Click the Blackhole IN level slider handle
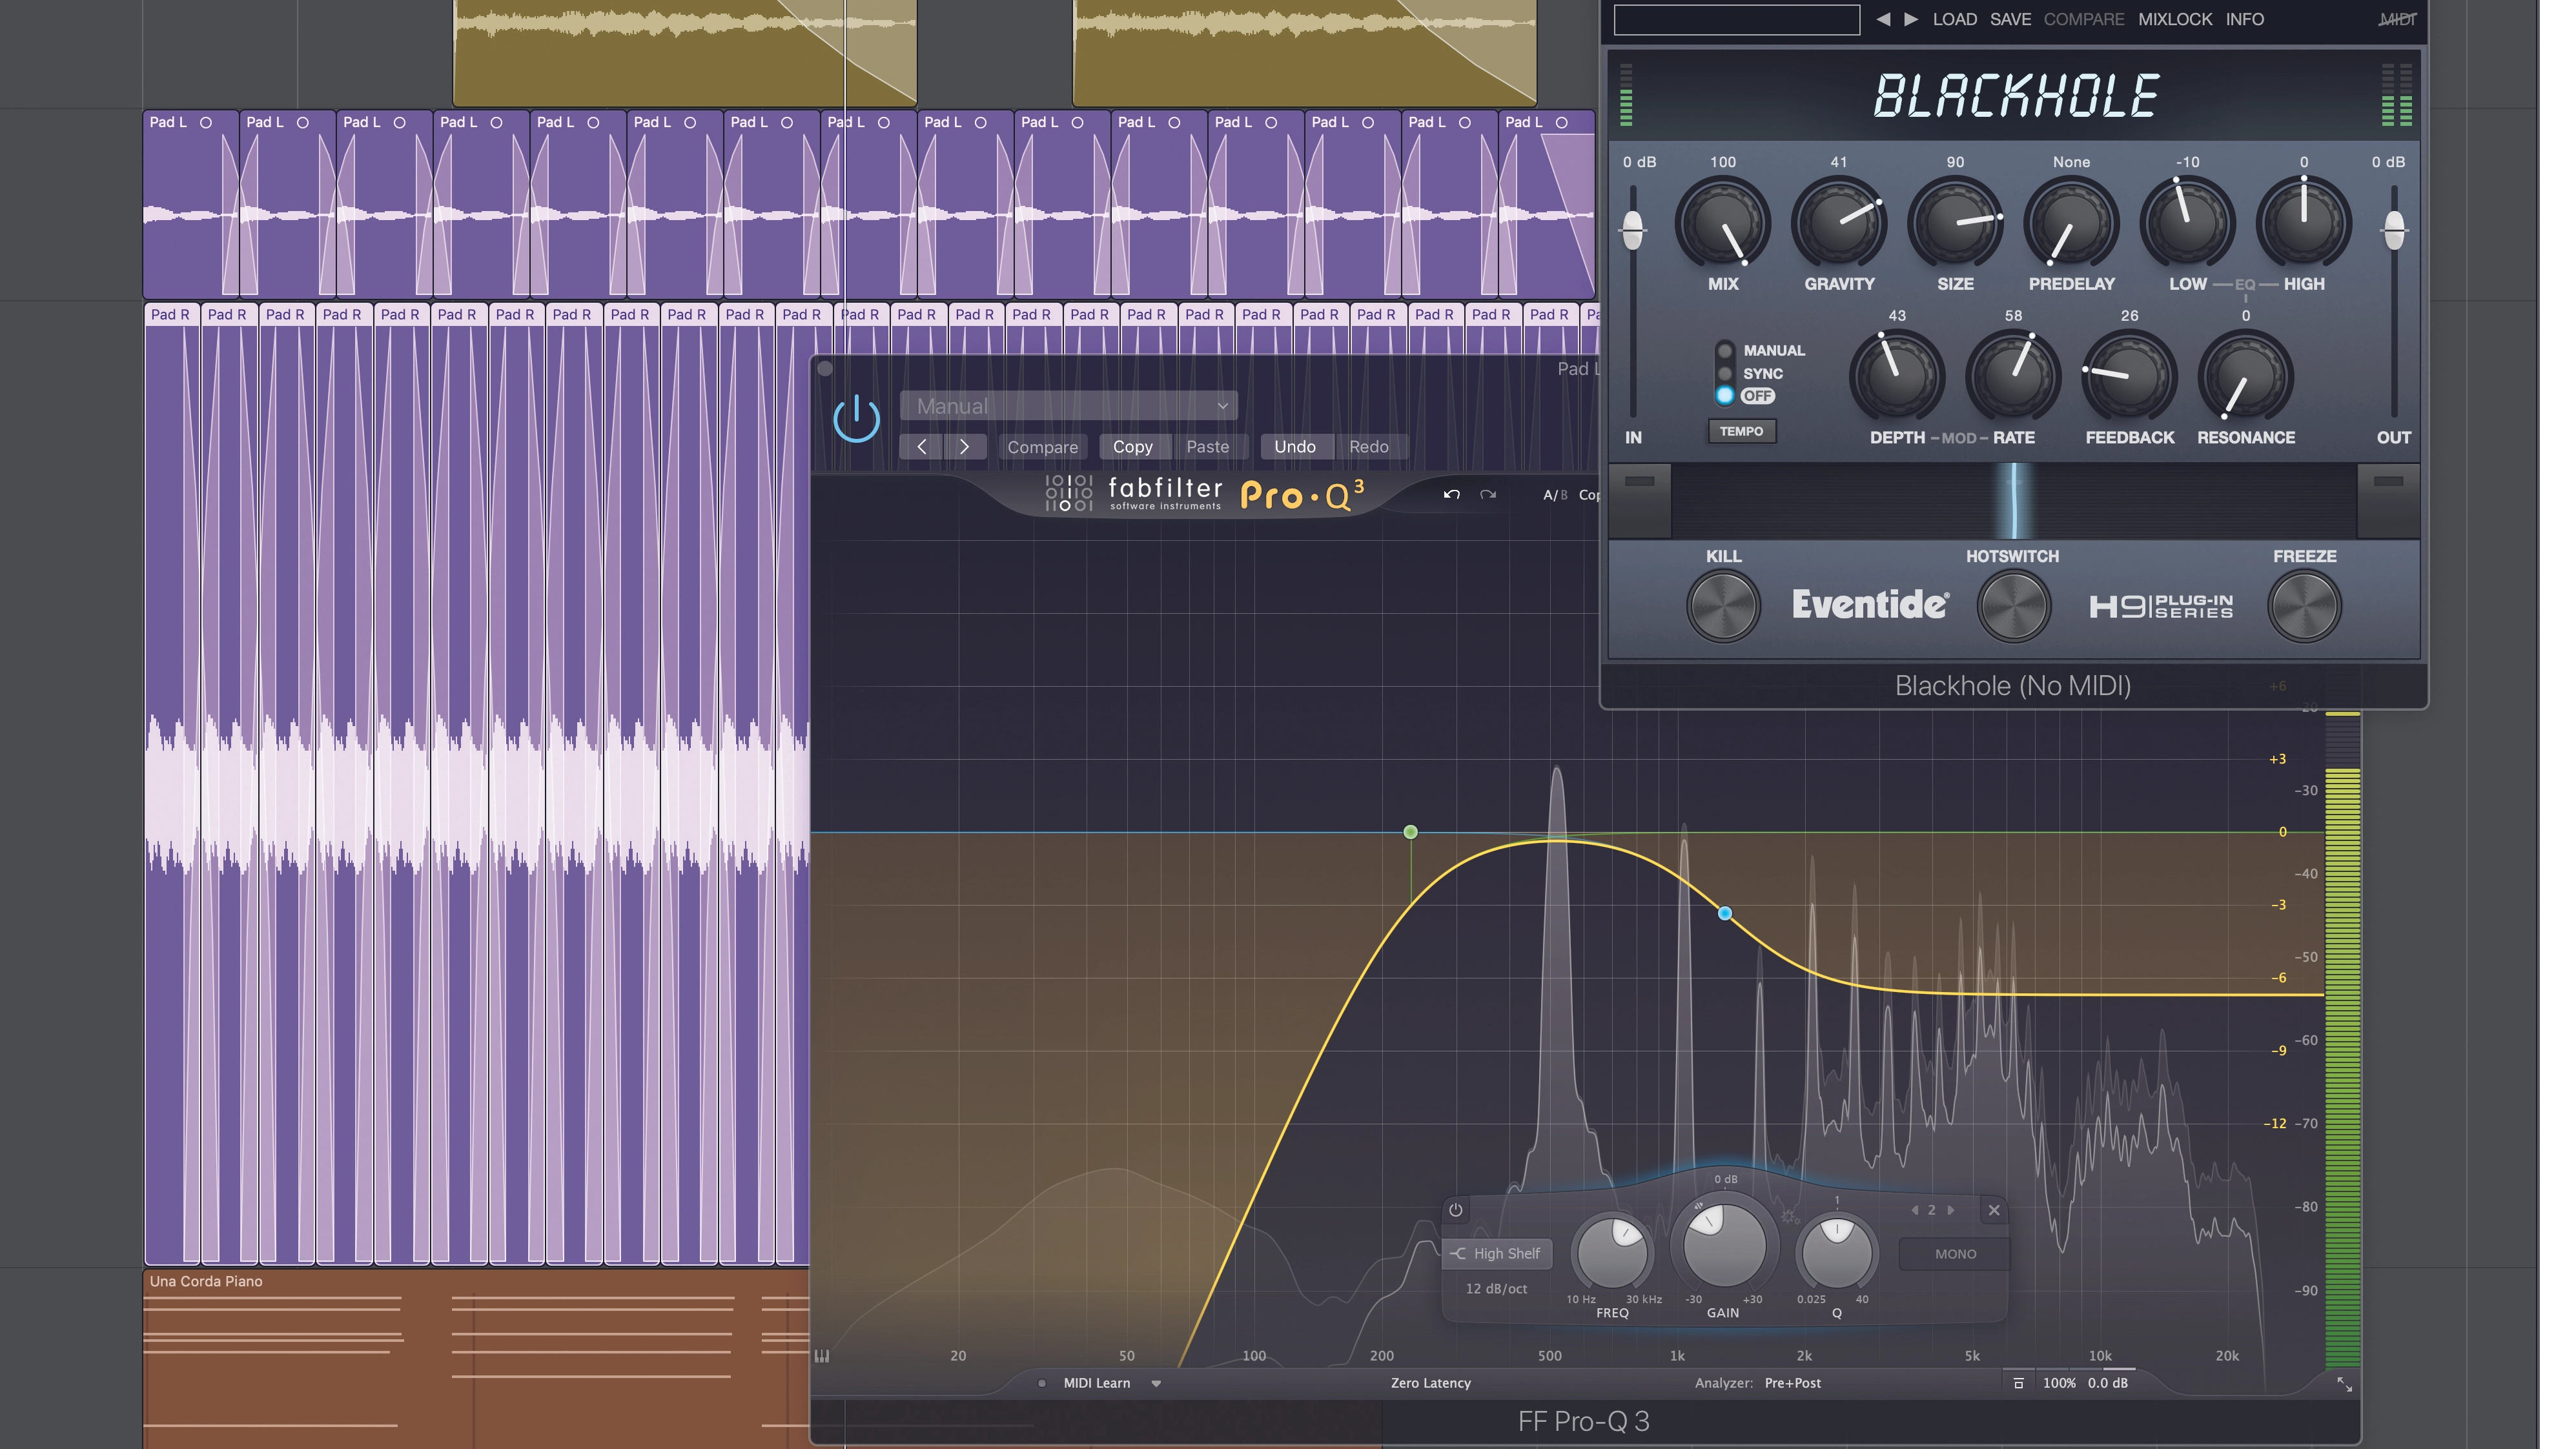 (x=1632, y=231)
